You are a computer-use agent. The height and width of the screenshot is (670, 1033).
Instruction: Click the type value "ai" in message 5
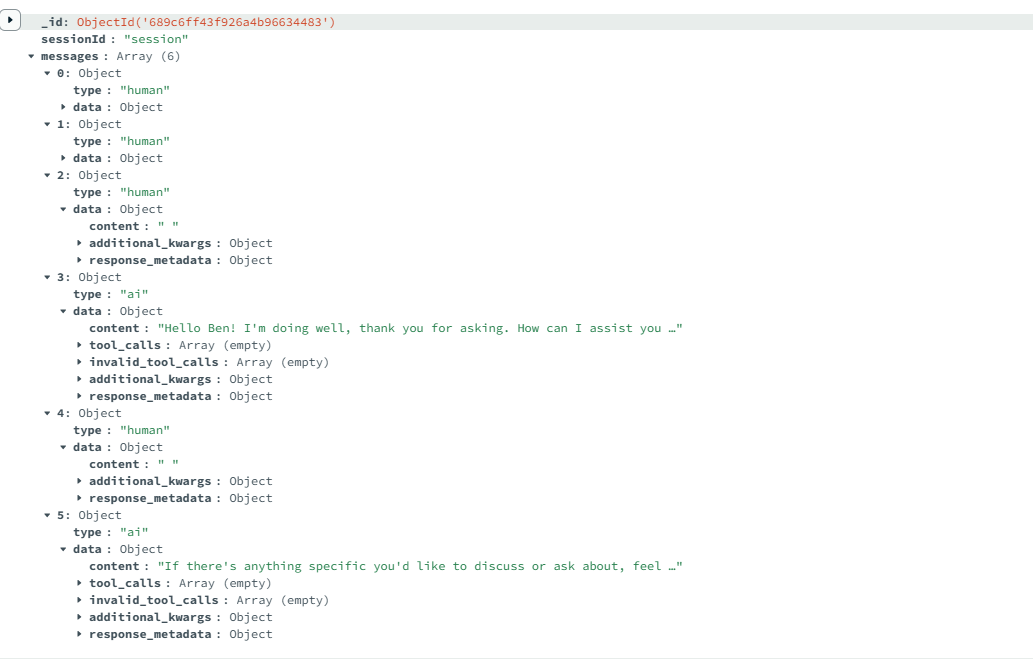coord(134,532)
